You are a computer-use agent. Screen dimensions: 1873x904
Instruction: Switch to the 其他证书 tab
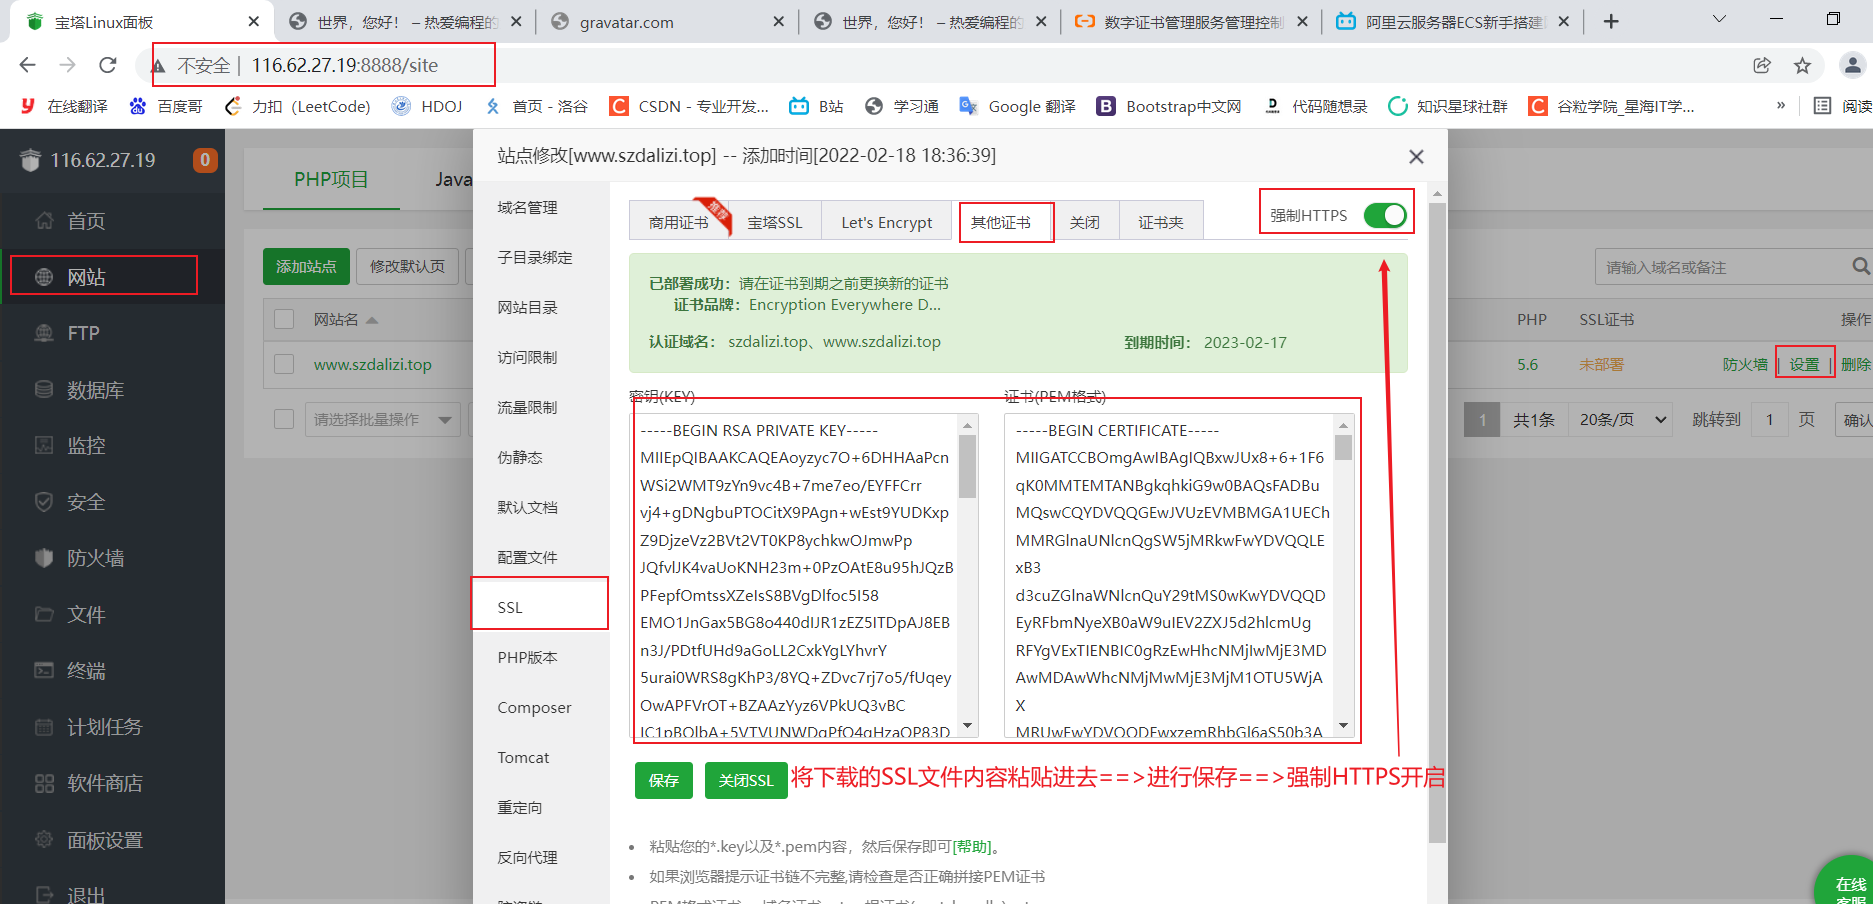pos(1001,222)
